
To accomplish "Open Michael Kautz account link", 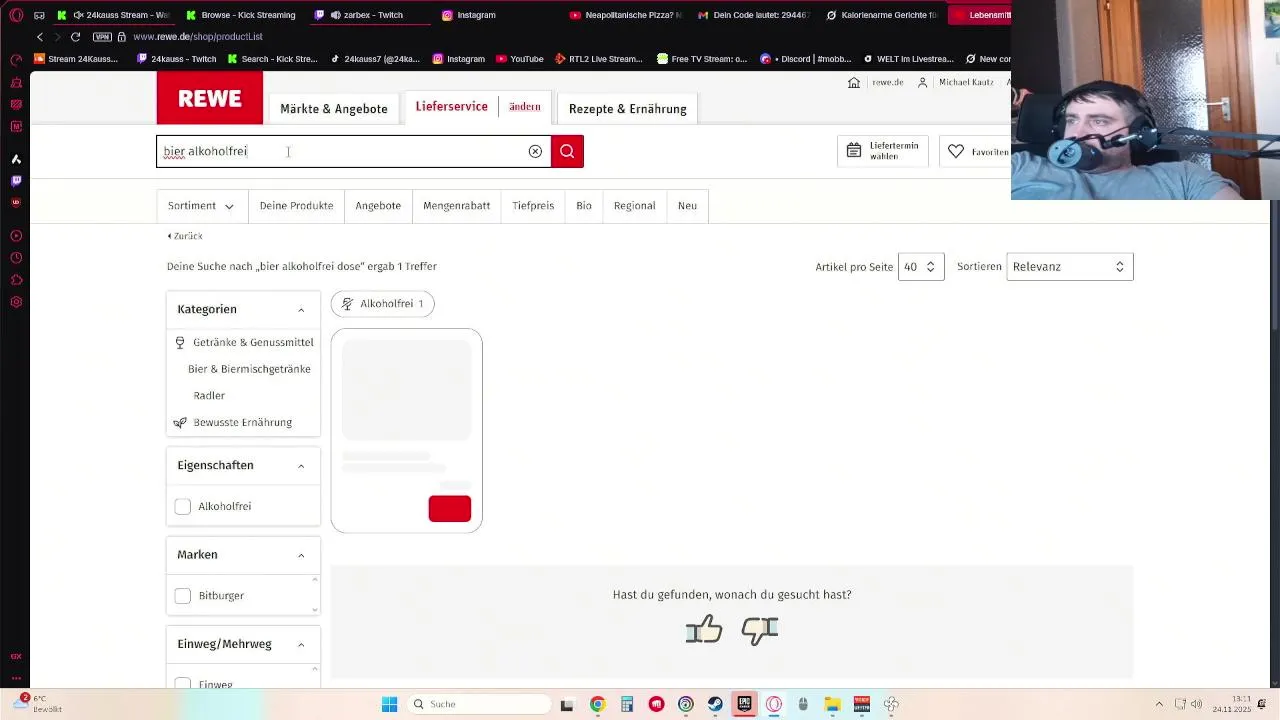I will 956,82.
